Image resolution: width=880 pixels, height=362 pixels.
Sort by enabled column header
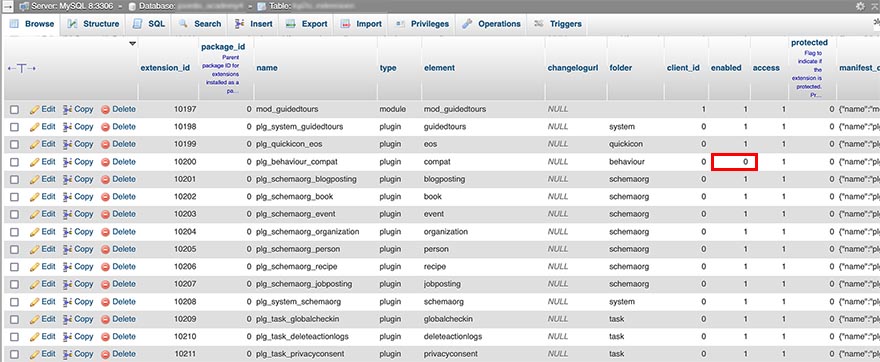(726, 68)
